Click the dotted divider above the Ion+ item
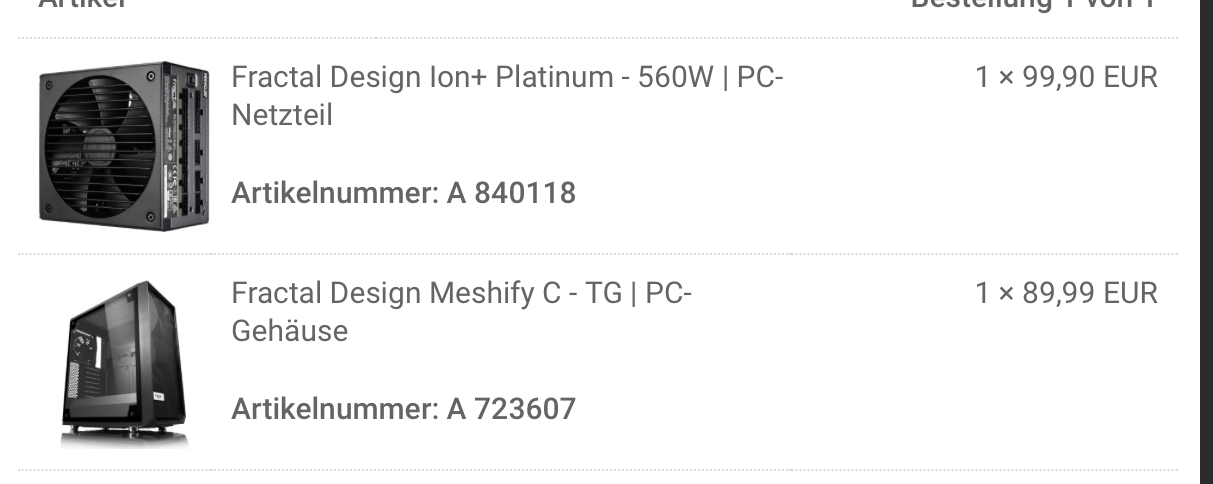Viewport: 1213px width, 484px height. pyautogui.click(x=598, y=38)
